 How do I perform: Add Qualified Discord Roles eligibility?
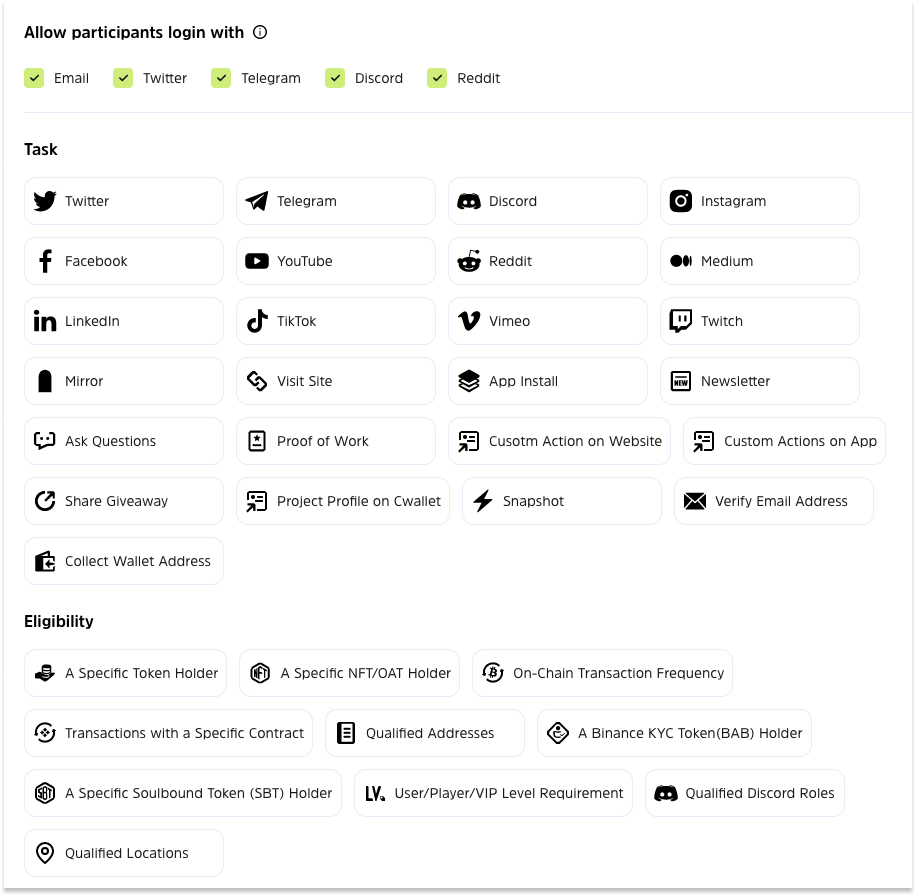(x=744, y=793)
